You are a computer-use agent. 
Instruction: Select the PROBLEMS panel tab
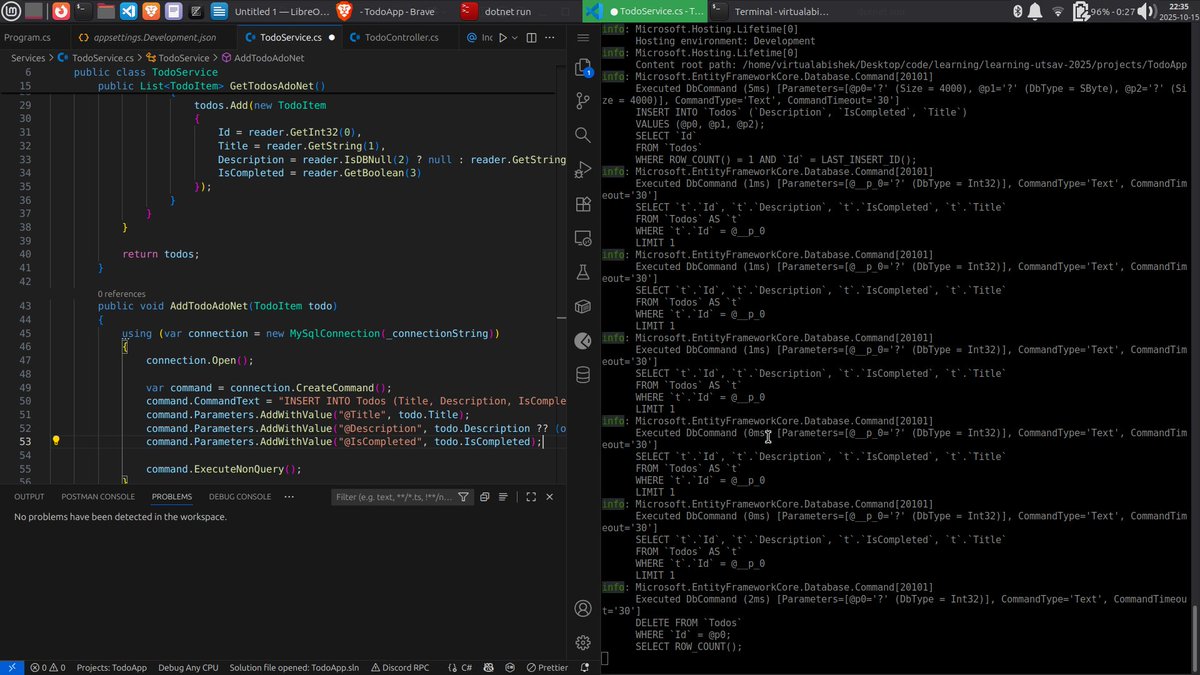172,496
